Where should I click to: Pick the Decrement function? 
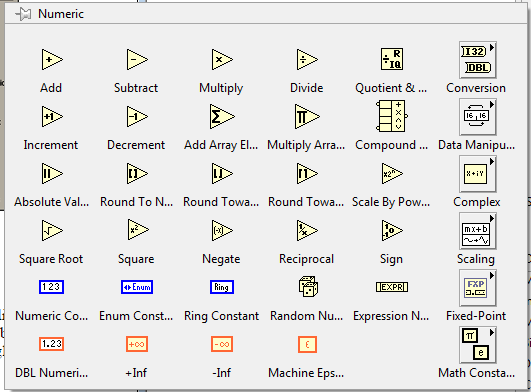click(x=137, y=116)
